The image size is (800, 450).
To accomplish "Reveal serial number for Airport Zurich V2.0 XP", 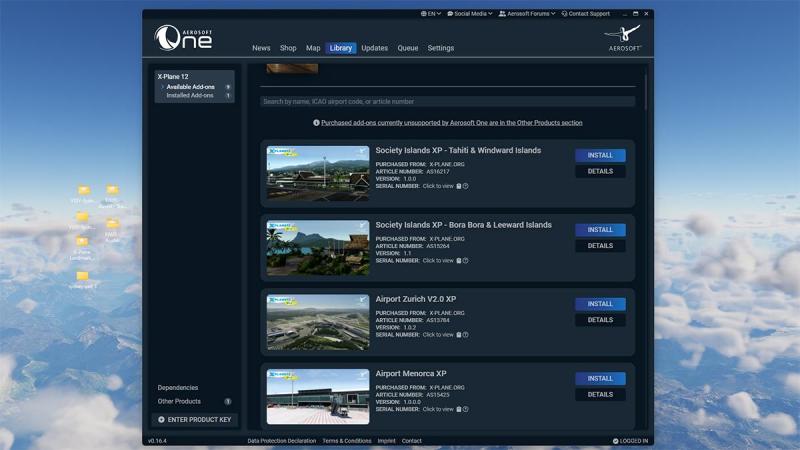I will 438,335.
